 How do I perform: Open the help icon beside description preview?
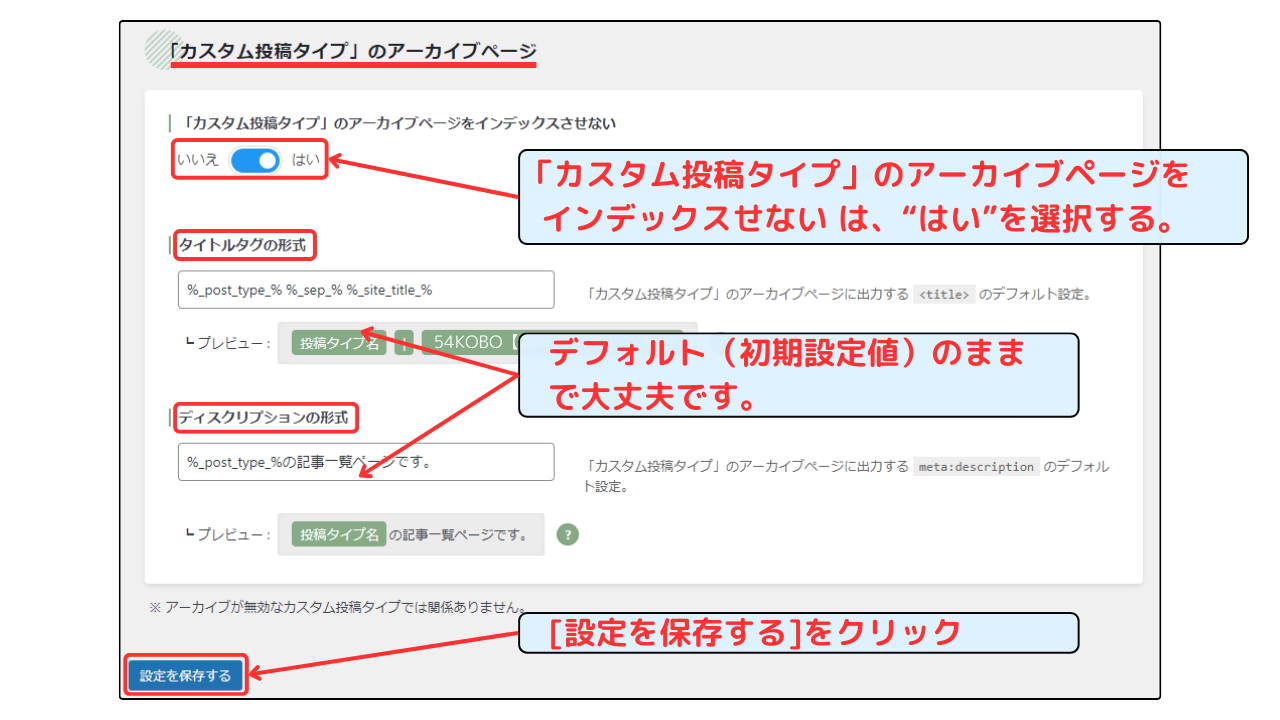pyautogui.click(x=568, y=534)
